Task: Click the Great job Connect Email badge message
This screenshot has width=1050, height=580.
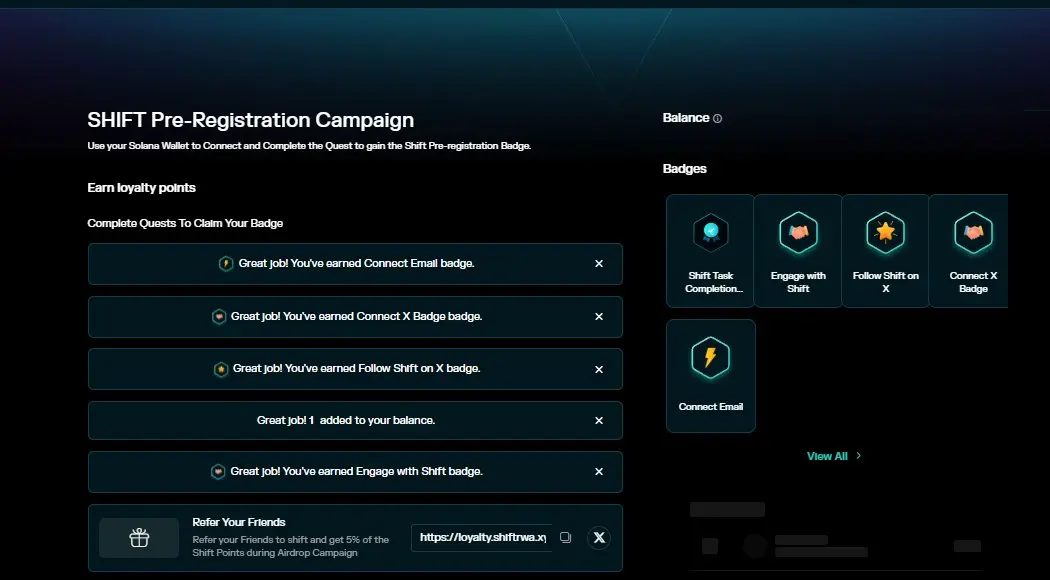Action: 356,264
